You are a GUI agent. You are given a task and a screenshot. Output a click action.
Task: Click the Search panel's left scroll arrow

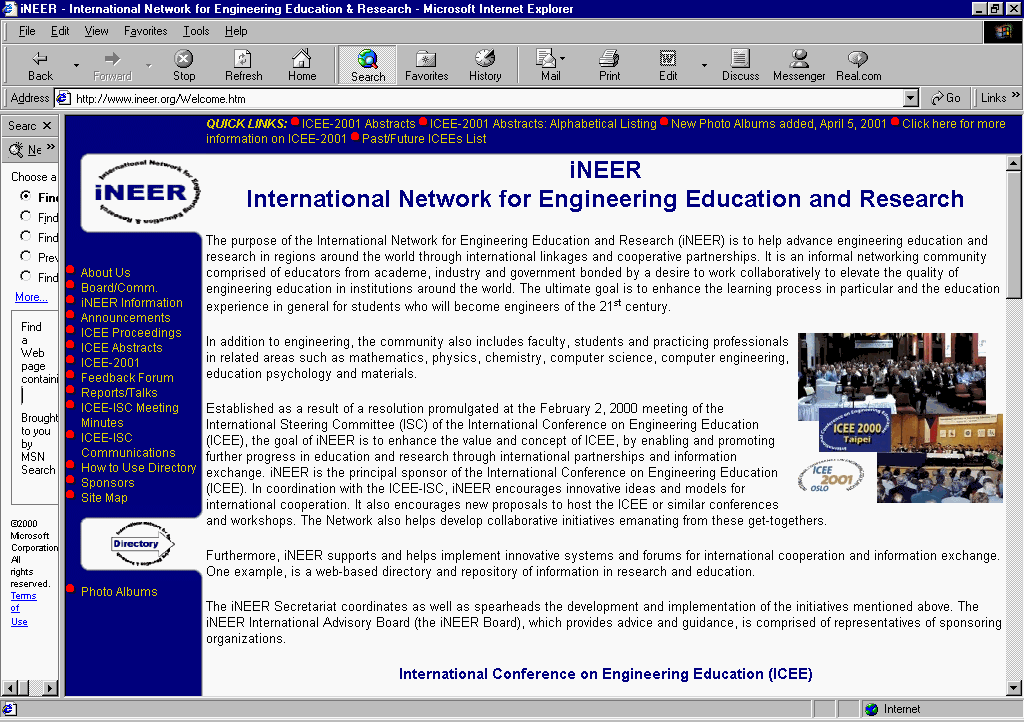coord(10,687)
